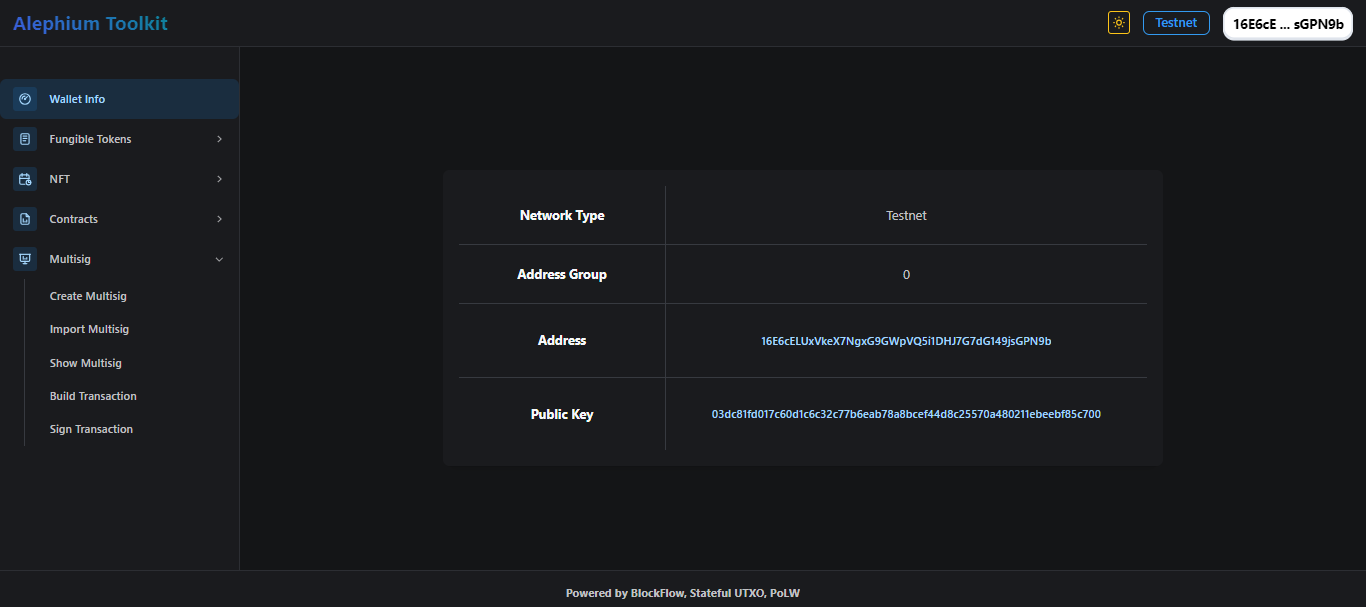Open the Fungible Tokens menu label
Viewport: 1366px width, 607px height.
90,139
